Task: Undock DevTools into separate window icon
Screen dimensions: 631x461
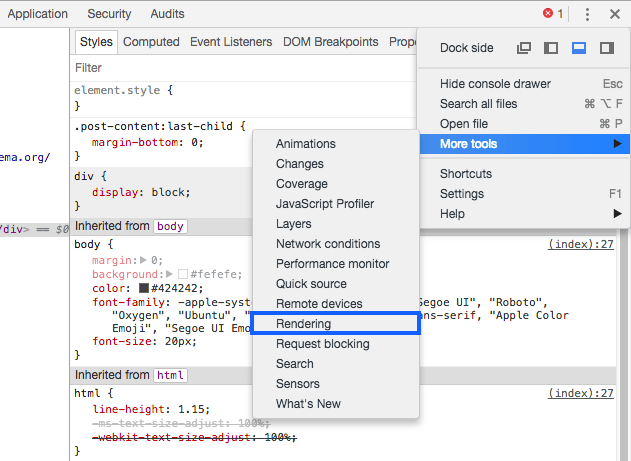Action: [x=524, y=48]
